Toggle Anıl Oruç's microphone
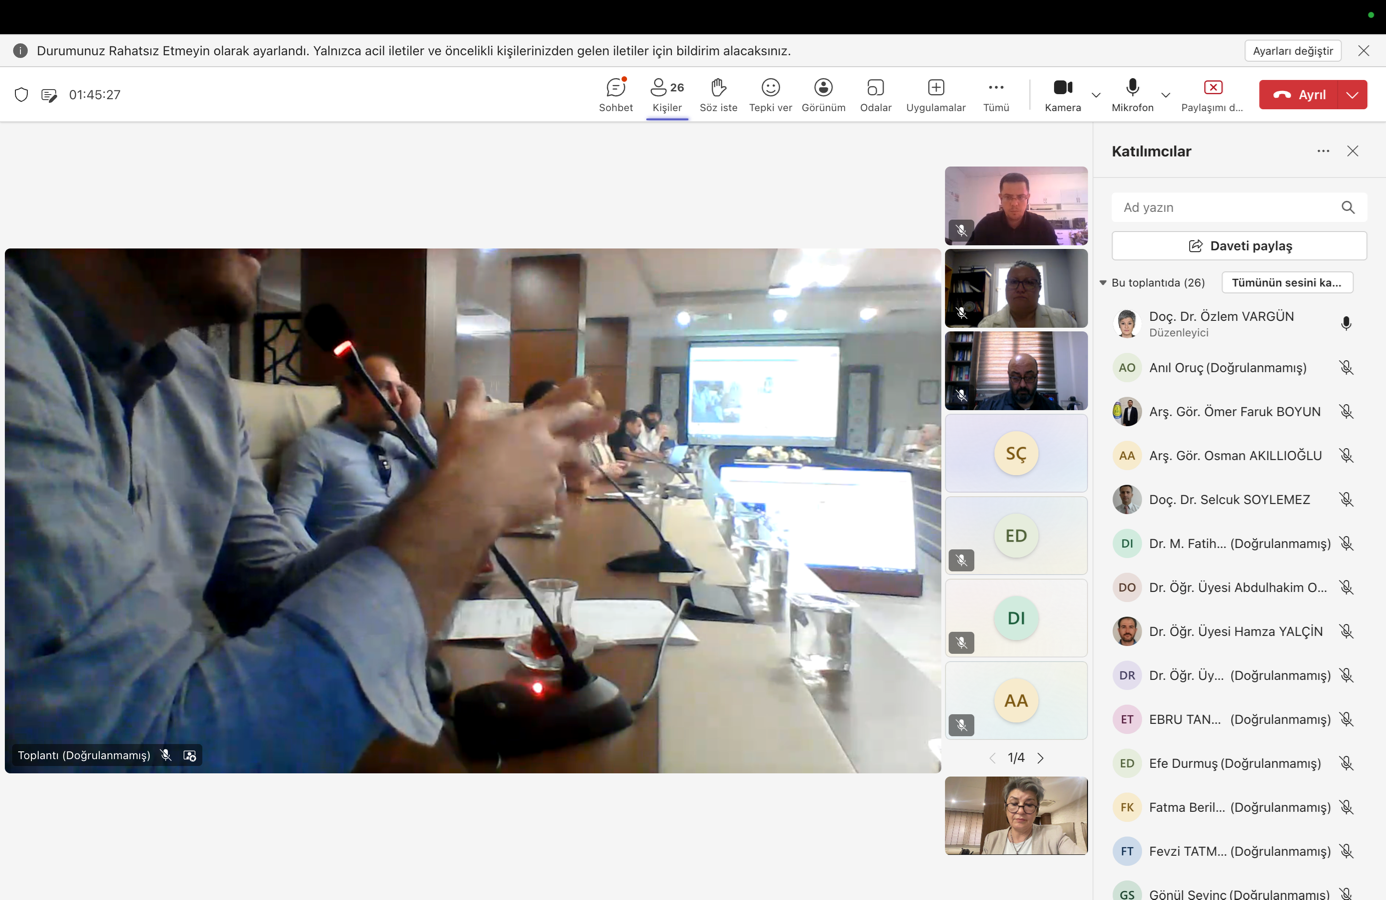This screenshot has width=1386, height=900. click(1346, 368)
